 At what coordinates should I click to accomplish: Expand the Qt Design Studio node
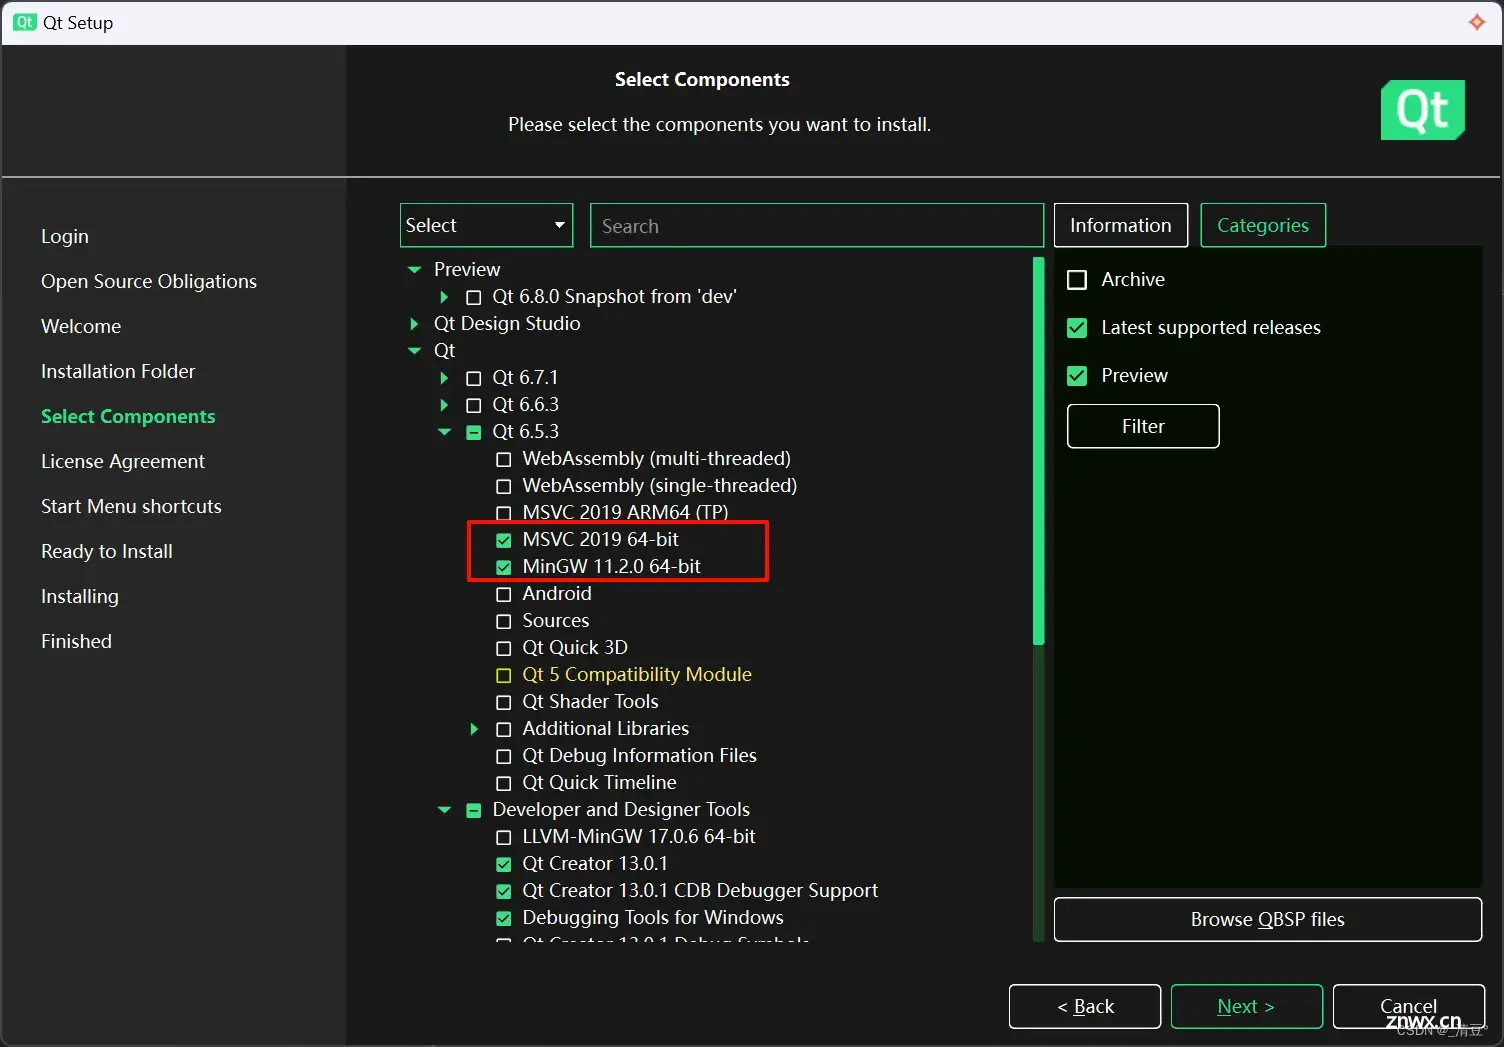point(414,324)
